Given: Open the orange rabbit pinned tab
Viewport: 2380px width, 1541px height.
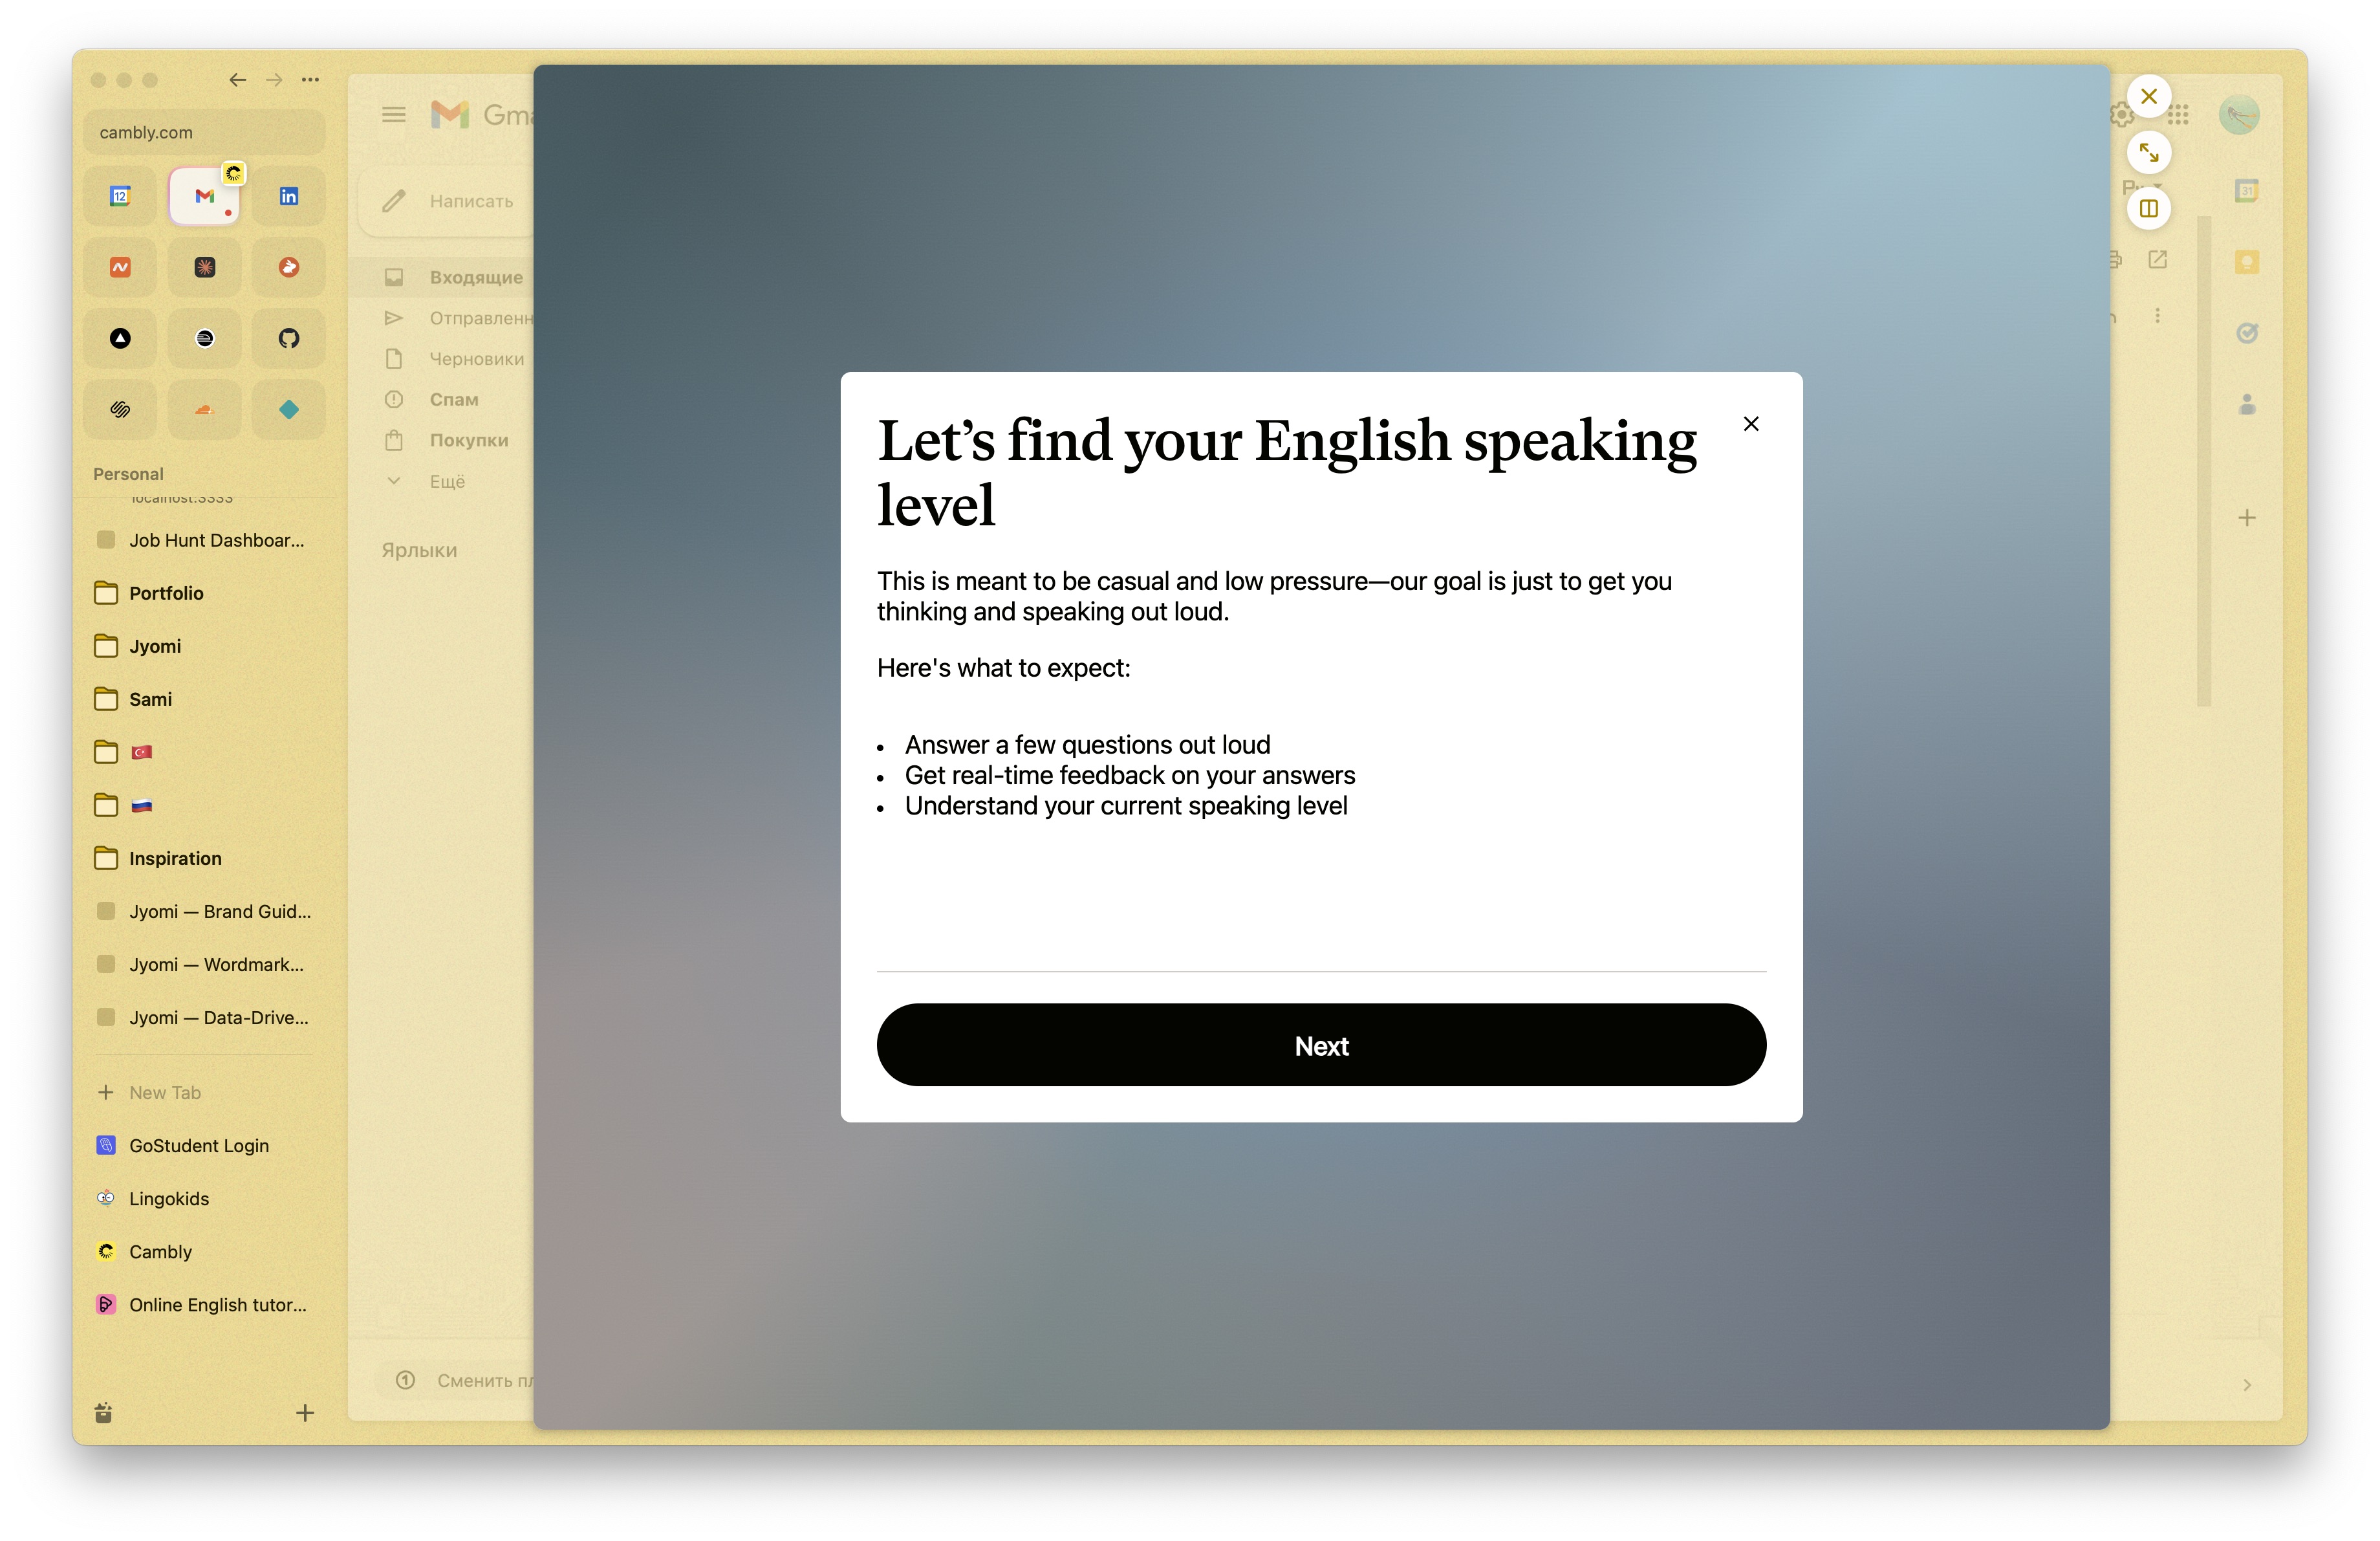Looking at the screenshot, I should coord(288,267).
